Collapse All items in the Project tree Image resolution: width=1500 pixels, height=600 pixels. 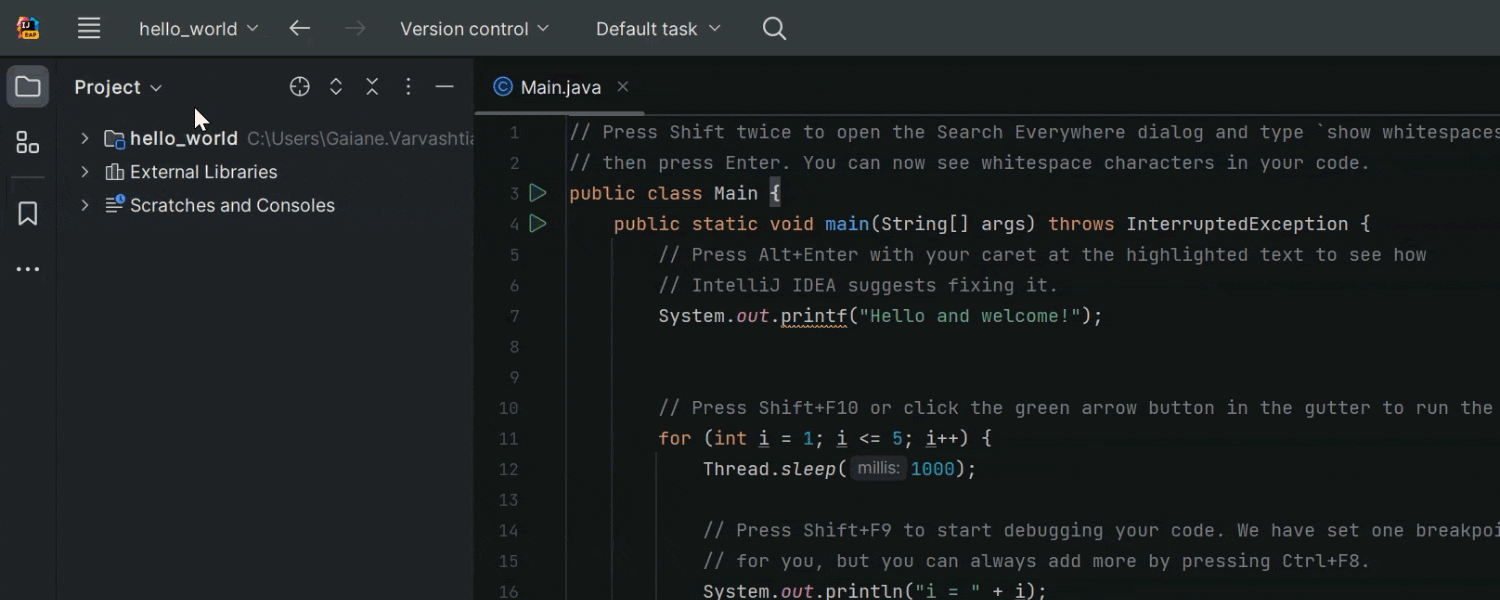click(372, 87)
